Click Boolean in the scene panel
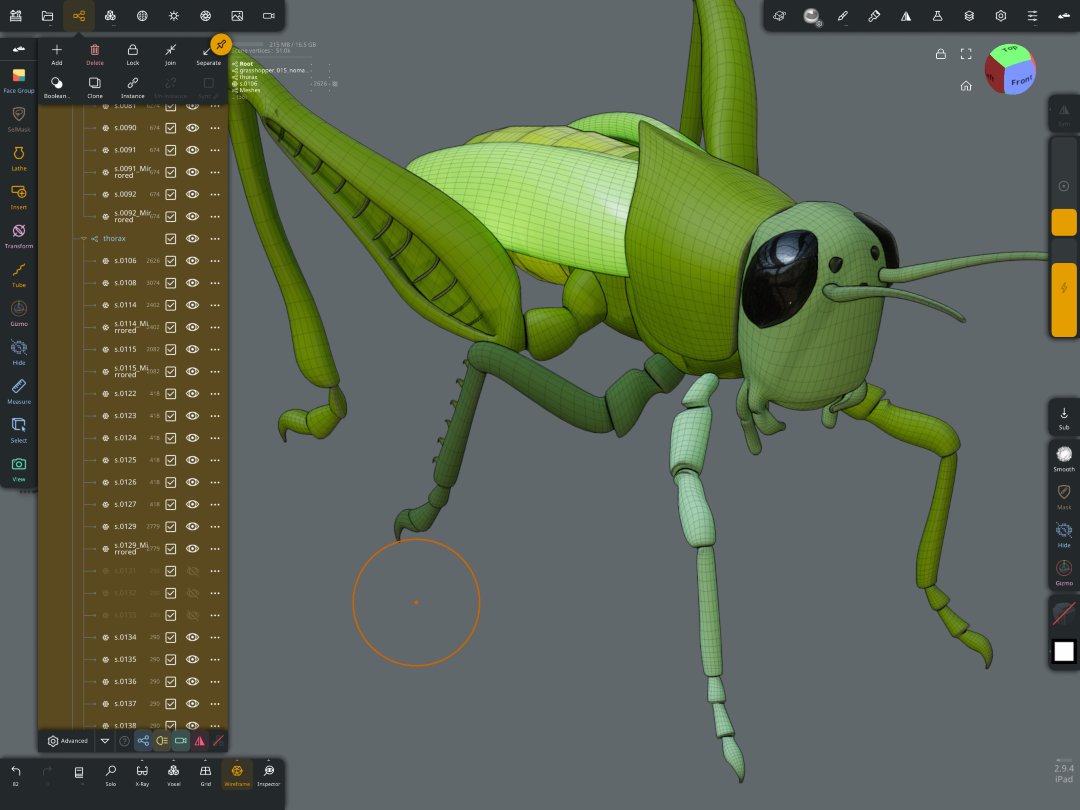1080x810 pixels. [x=56, y=87]
